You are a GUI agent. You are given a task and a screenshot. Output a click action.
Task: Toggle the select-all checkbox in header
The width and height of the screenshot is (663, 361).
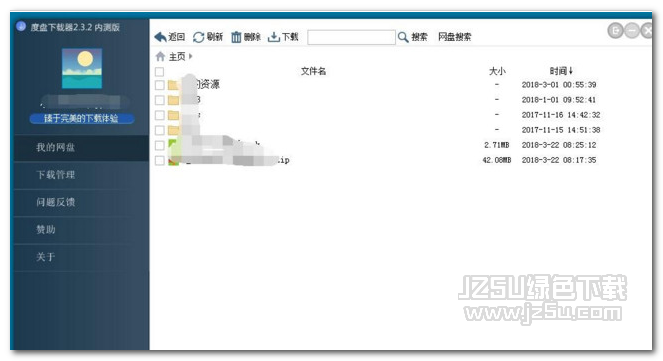click(159, 71)
